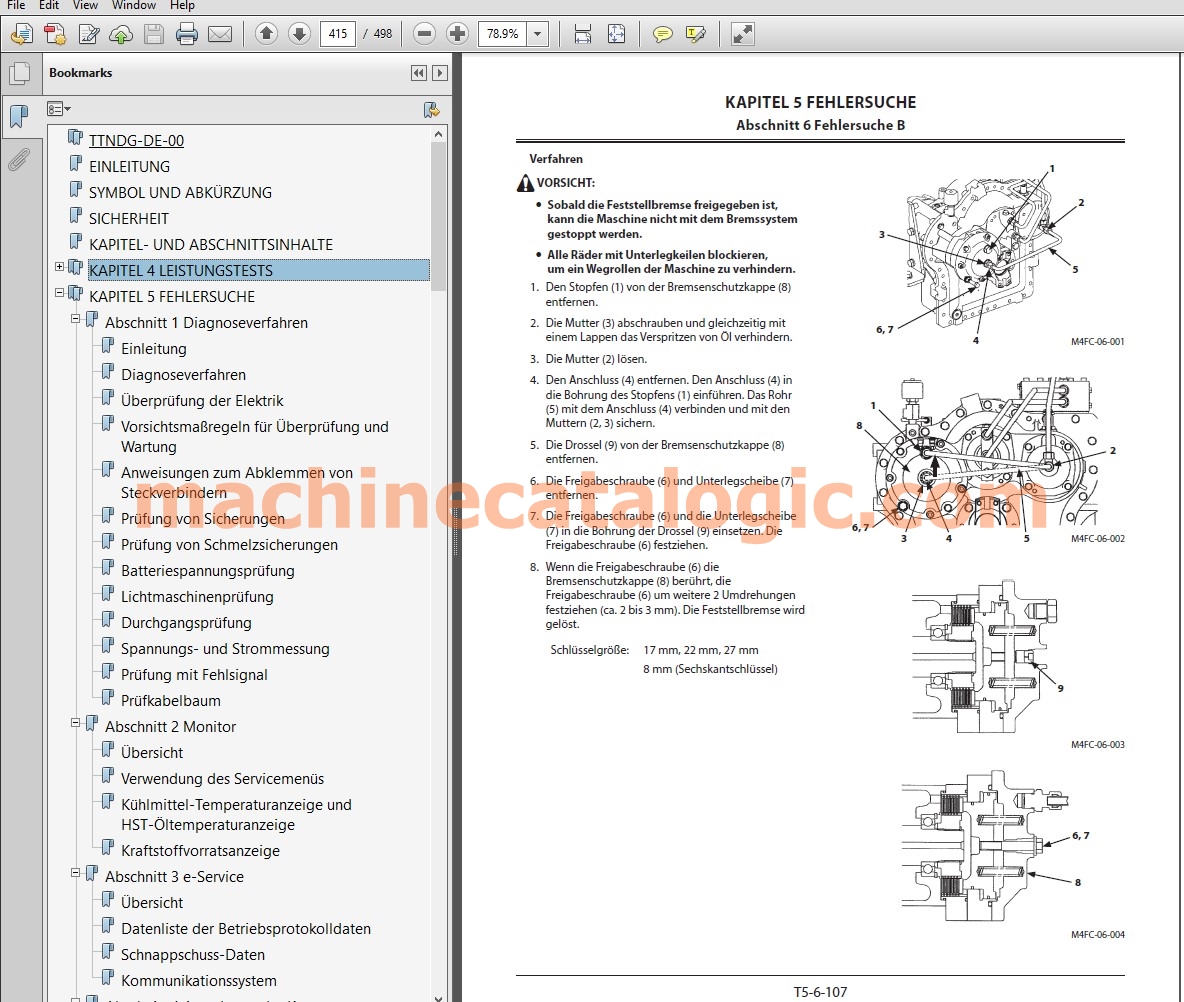Open the TTNDG-DE-00 bookmark link

pos(137,140)
